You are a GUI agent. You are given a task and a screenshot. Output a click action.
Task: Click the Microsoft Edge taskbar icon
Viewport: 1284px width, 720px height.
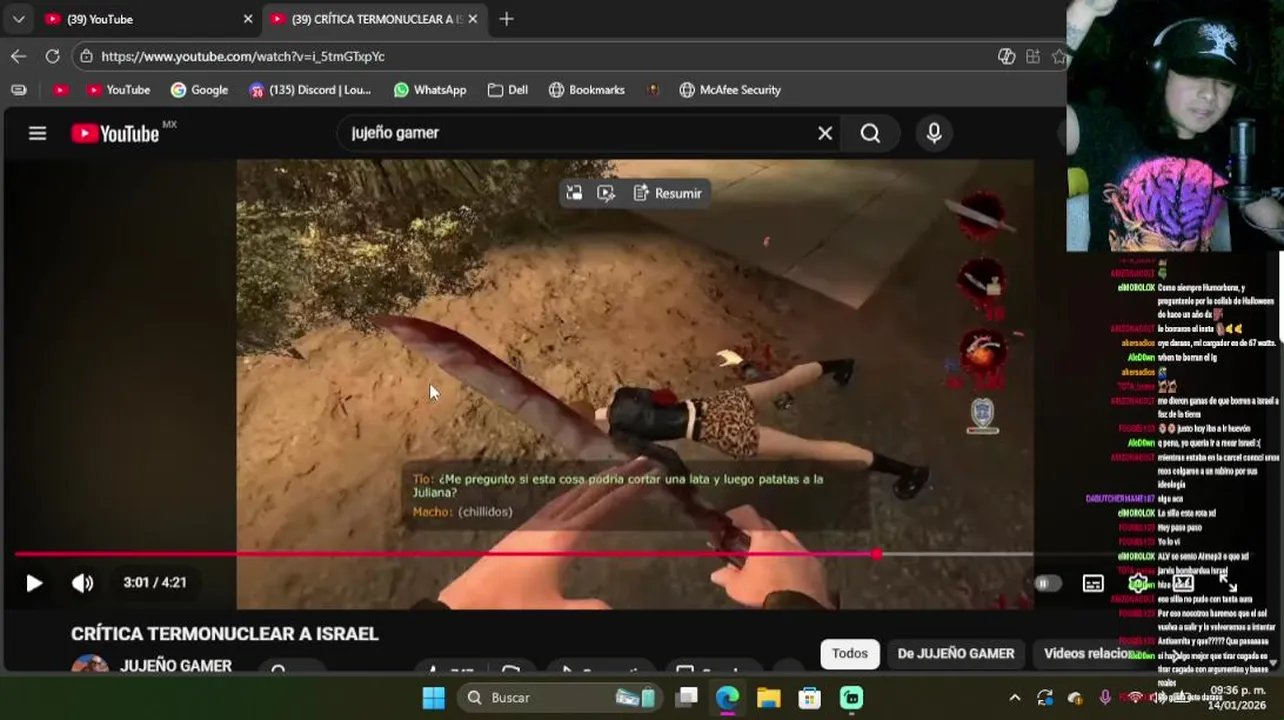[x=727, y=697]
